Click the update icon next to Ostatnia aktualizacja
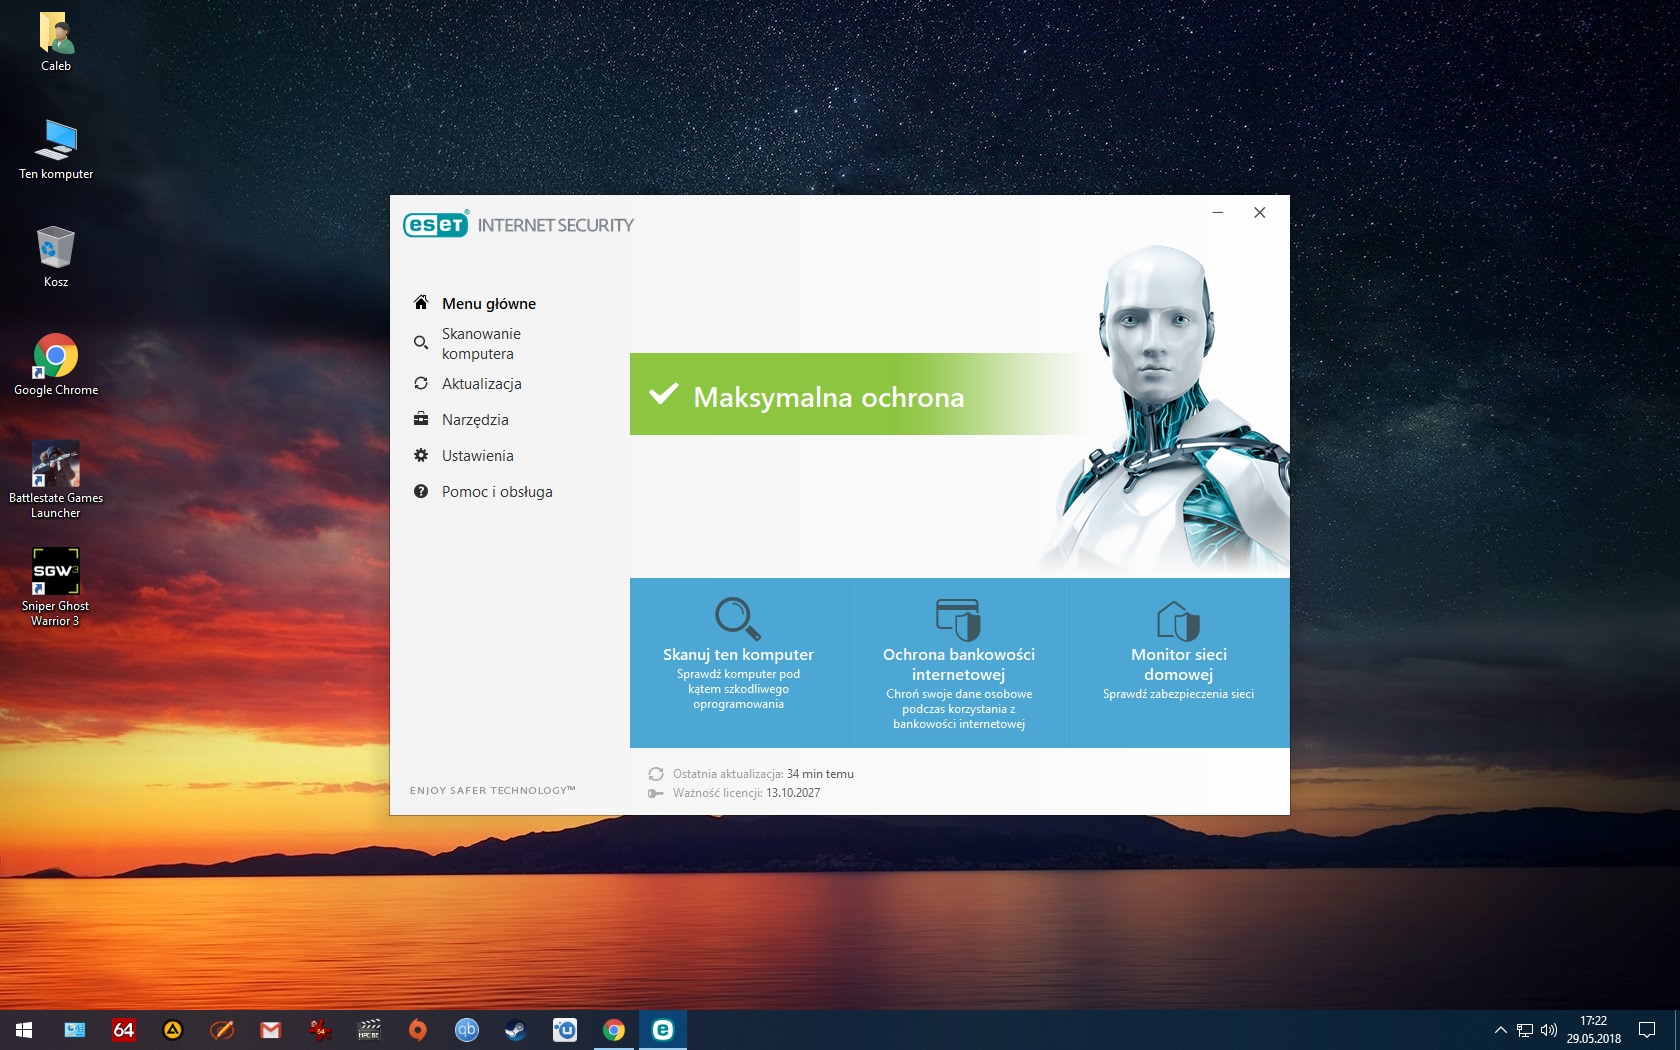Image resolution: width=1680 pixels, height=1050 pixels. pos(656,774)
